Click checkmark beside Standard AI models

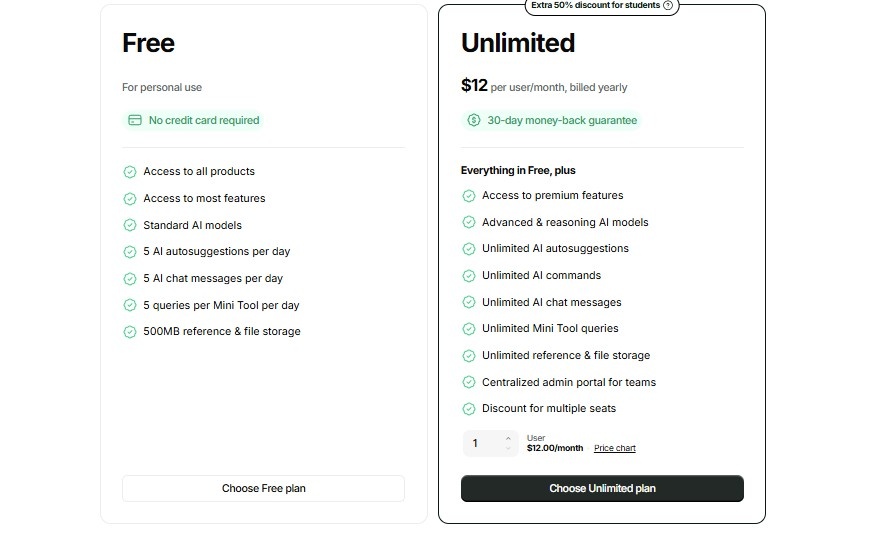[x=130, y=225]
